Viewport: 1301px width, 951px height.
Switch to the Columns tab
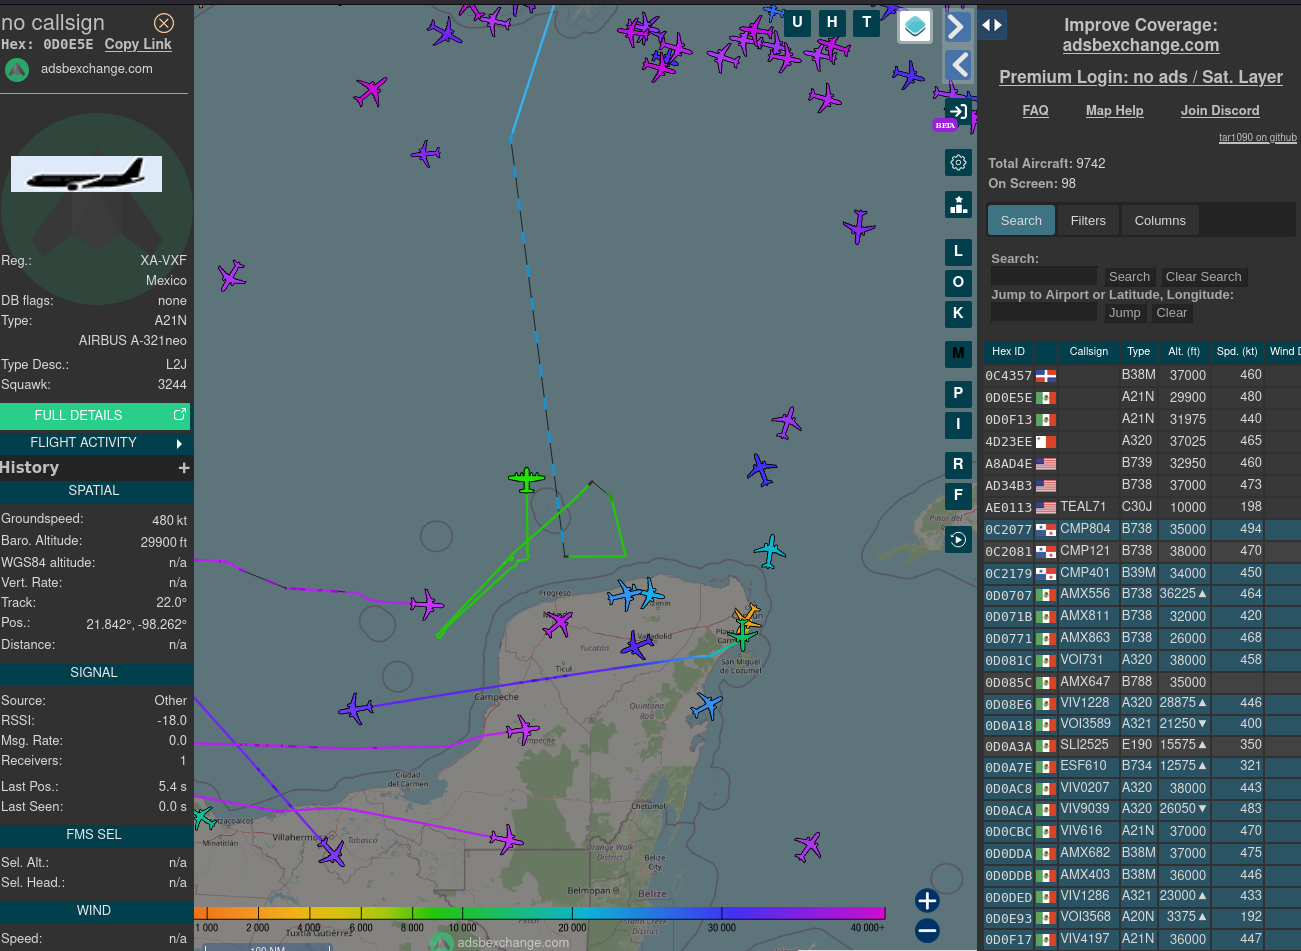coord(1160,221)
